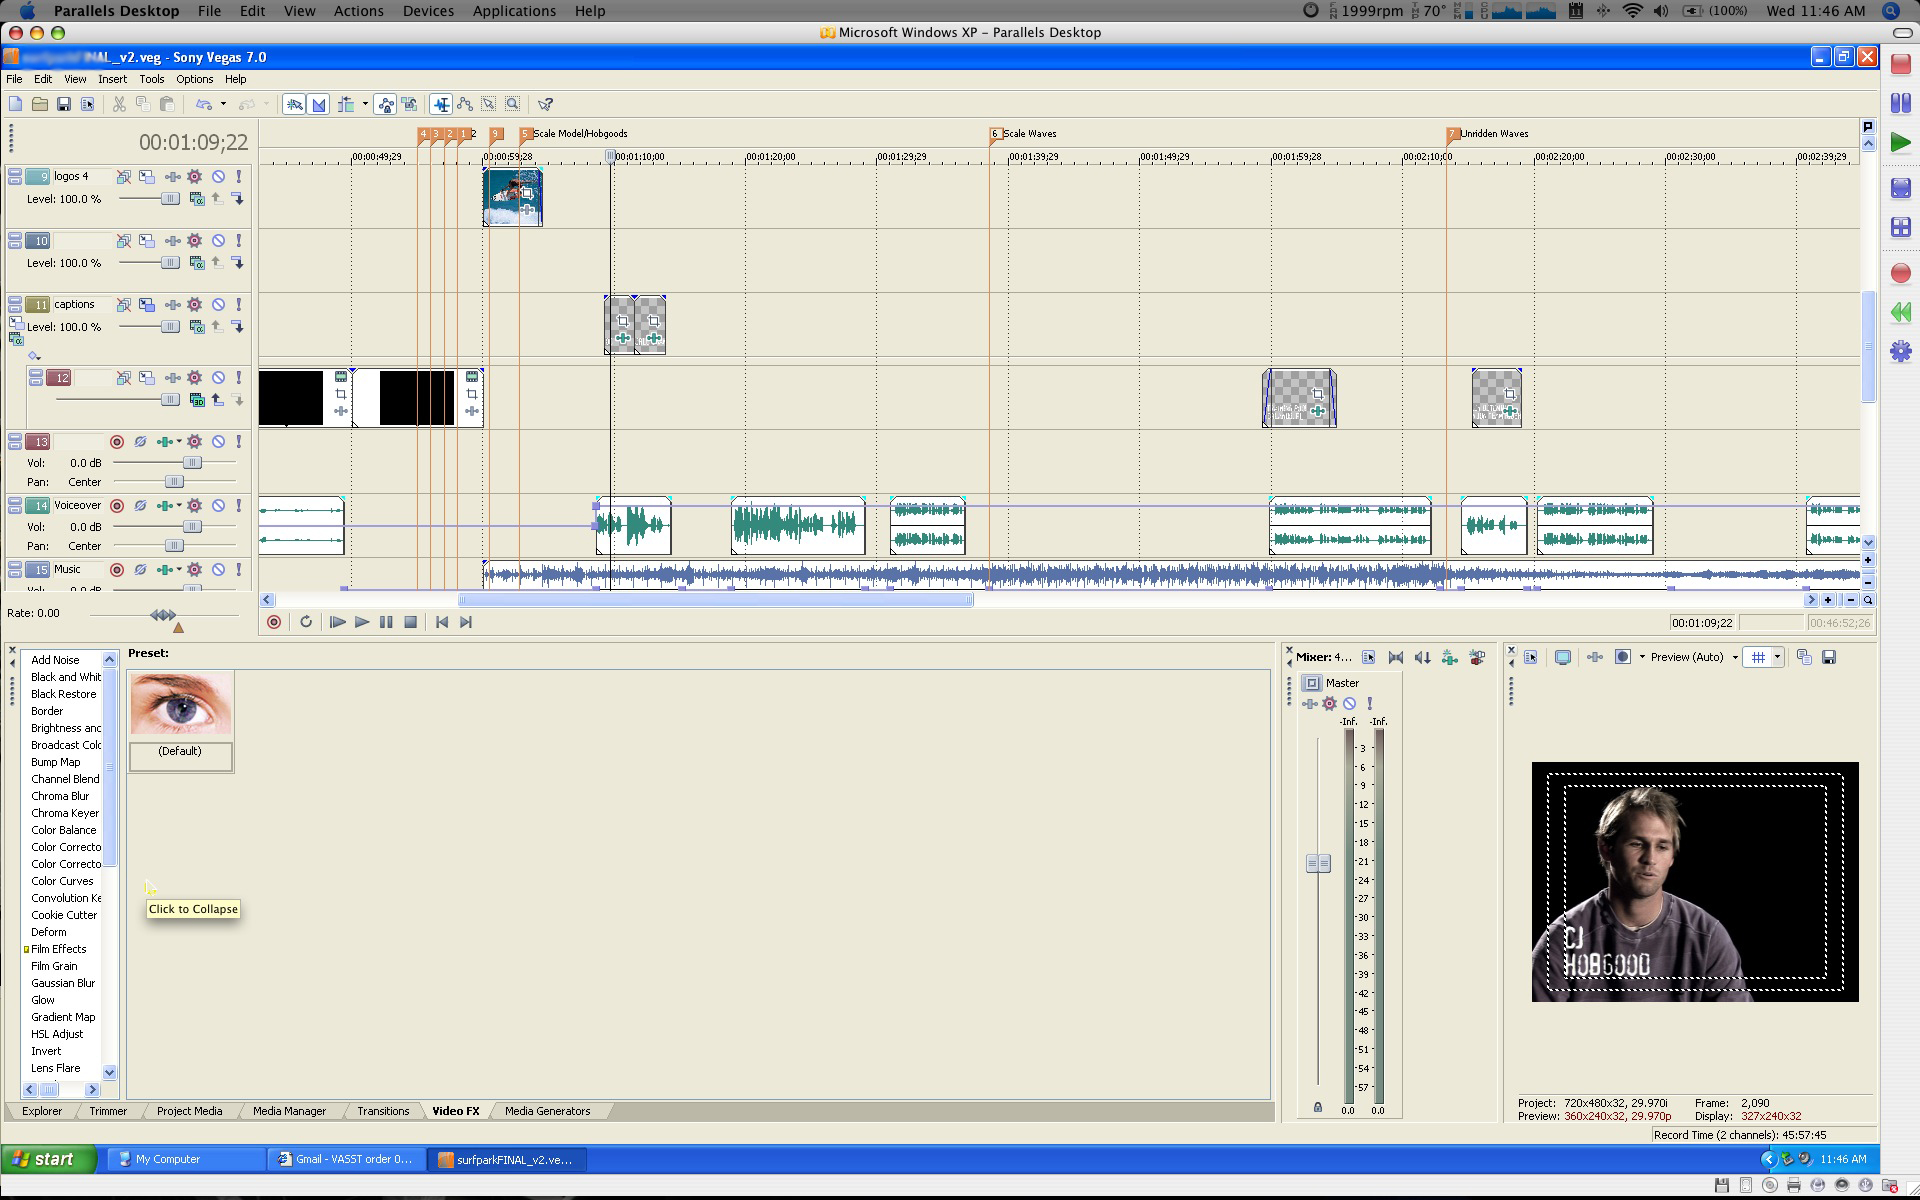Open Track Motion on track 10

point(147,241)
